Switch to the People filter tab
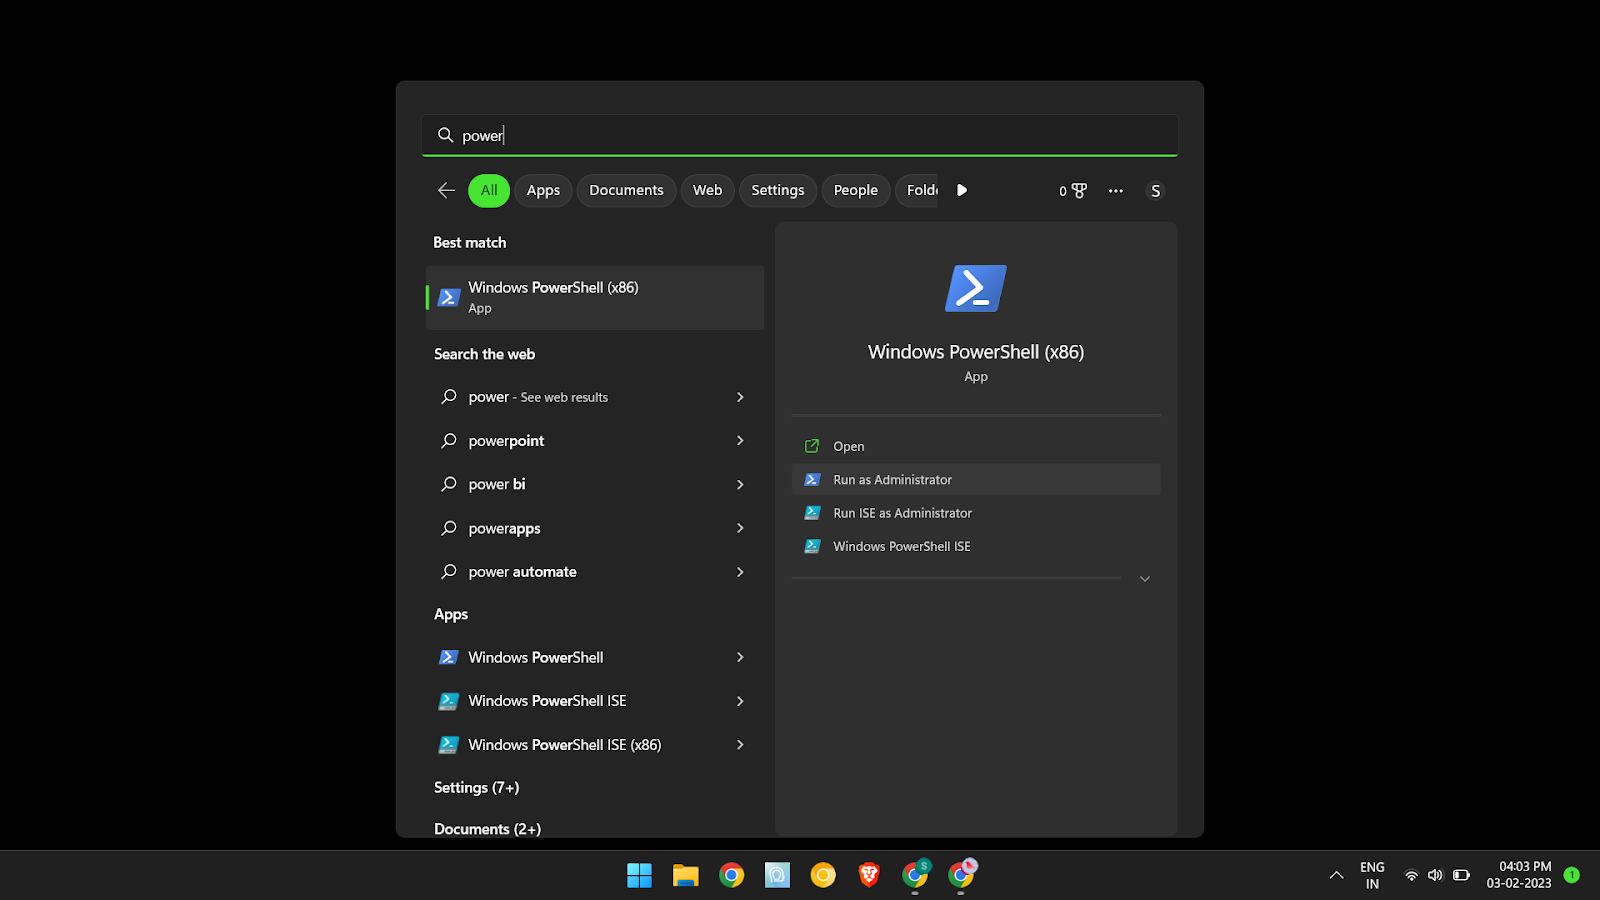This screenshot has width=1600, height=900. coord(856,190)
